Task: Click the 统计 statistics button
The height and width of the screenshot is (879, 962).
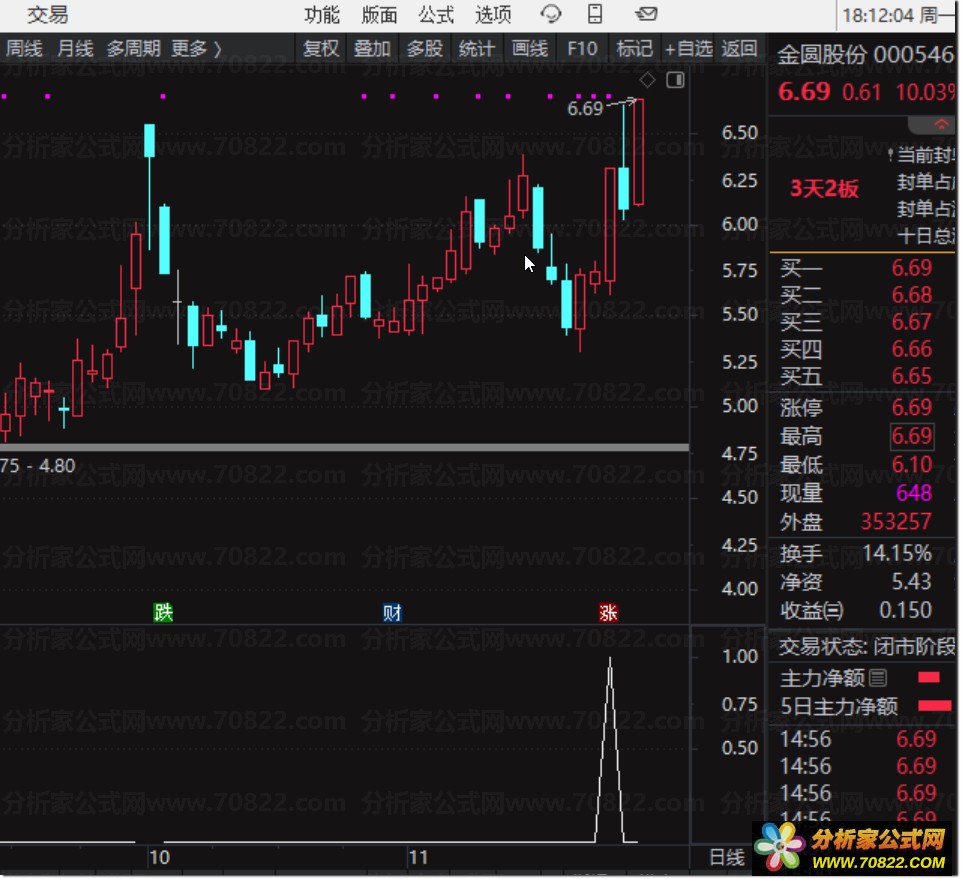Action: point(476,48)
